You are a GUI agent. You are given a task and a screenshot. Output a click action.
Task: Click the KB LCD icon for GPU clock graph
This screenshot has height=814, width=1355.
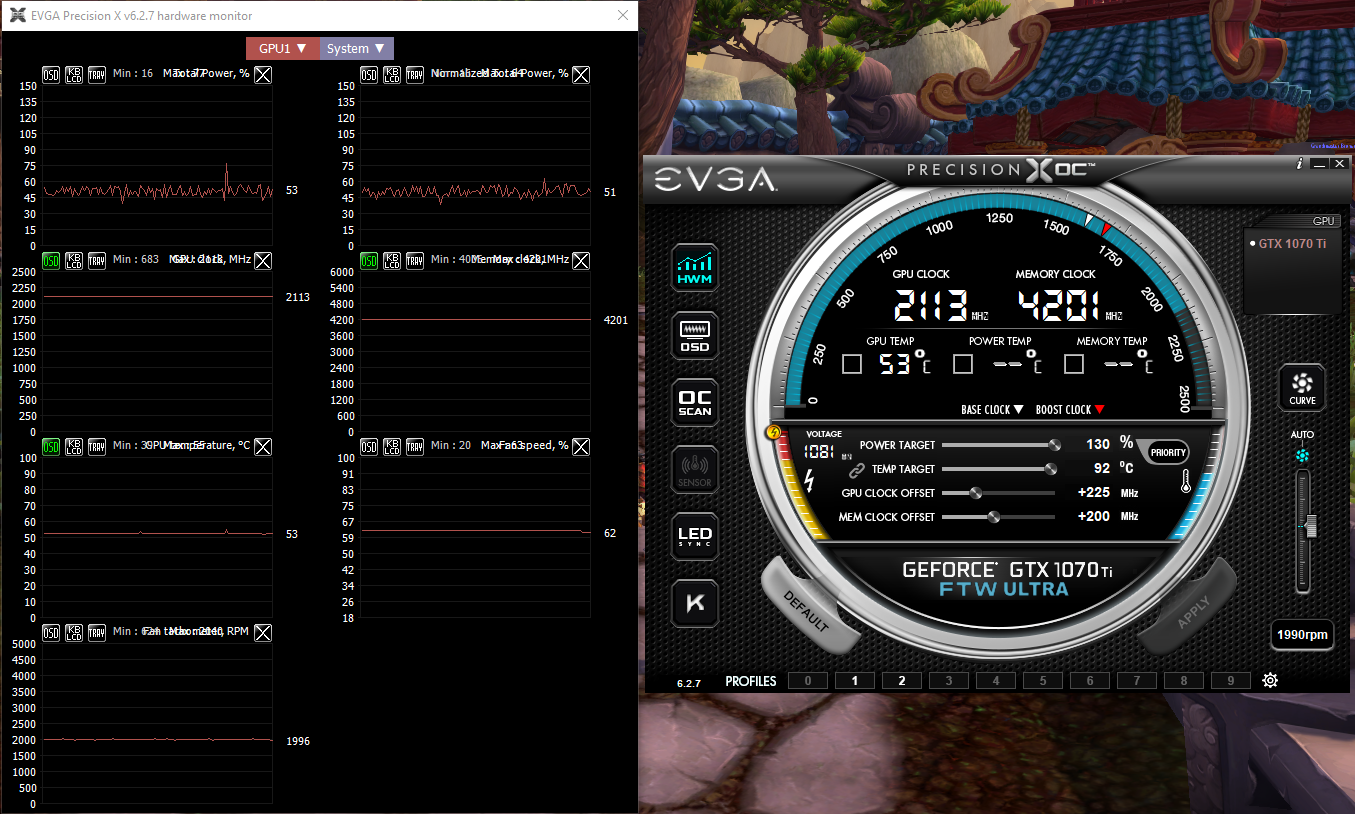point(75,260)
